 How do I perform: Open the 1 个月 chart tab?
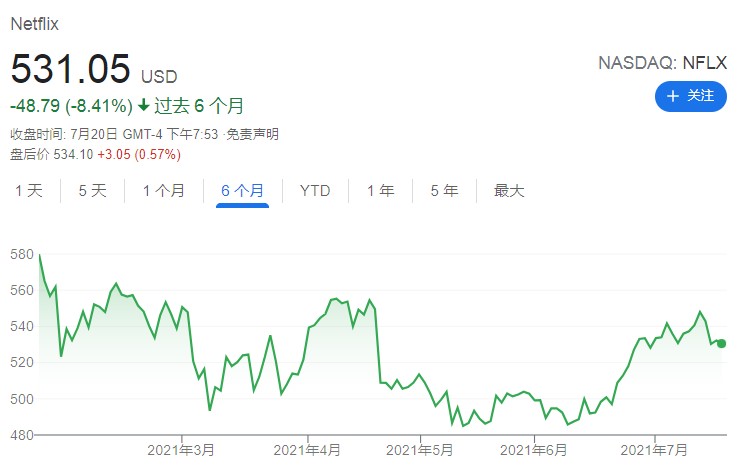coord(164,191)
